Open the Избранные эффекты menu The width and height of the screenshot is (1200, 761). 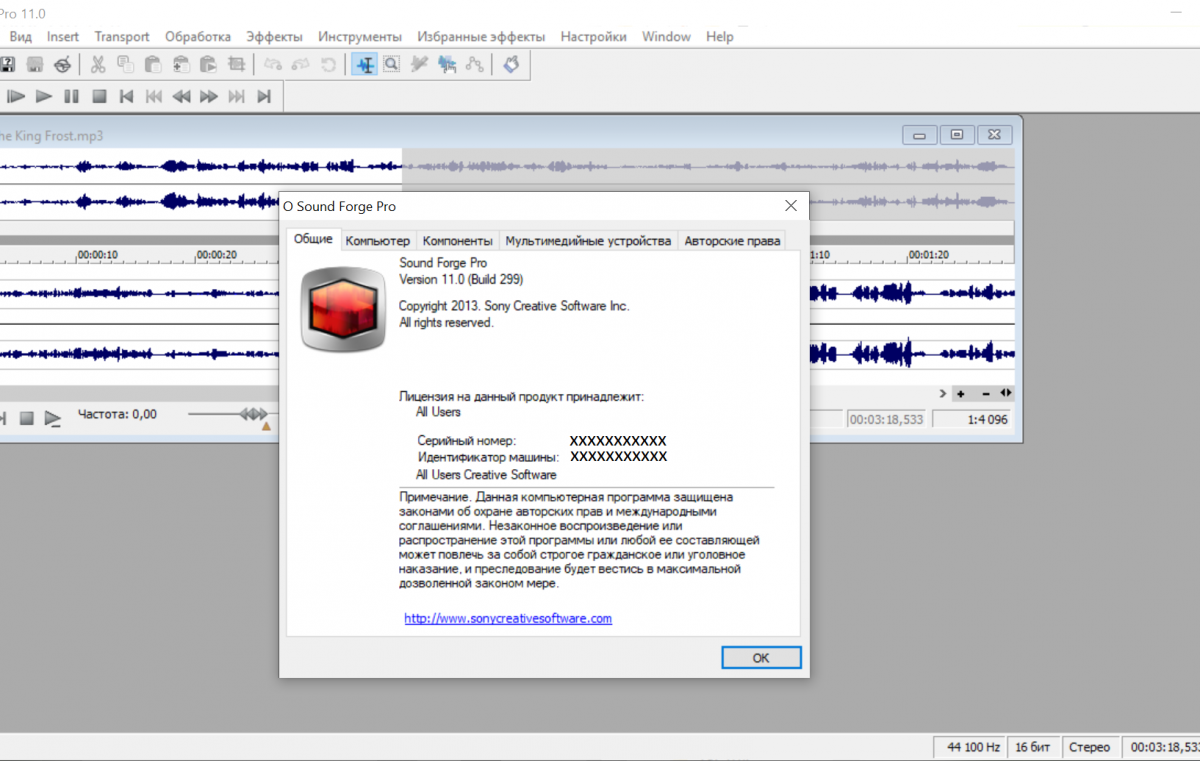coord(481,36)
